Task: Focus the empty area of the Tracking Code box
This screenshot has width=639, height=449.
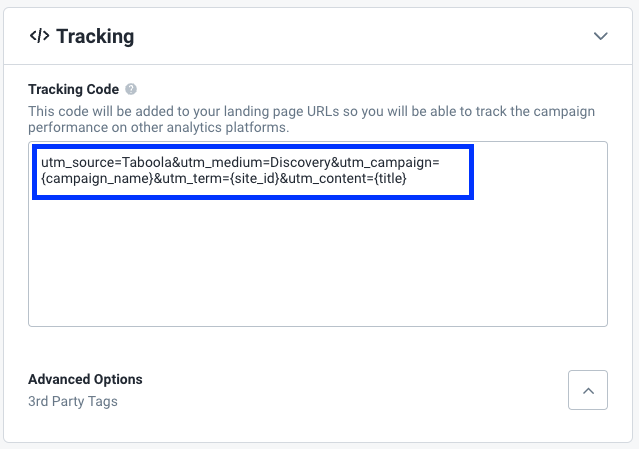Action: click(318, 261)
